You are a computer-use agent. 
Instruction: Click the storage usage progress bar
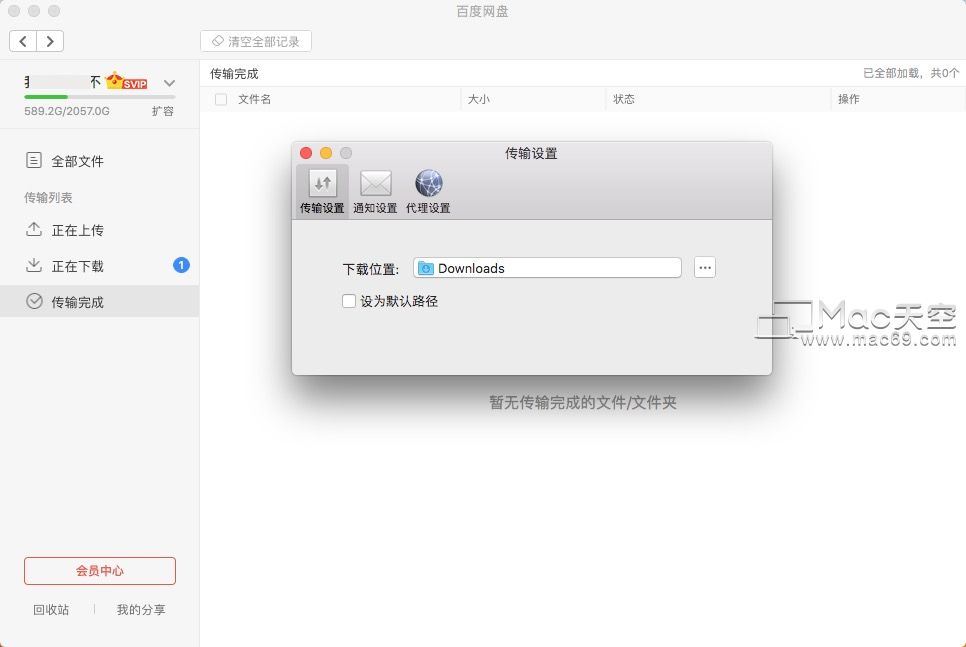(100, 97)
